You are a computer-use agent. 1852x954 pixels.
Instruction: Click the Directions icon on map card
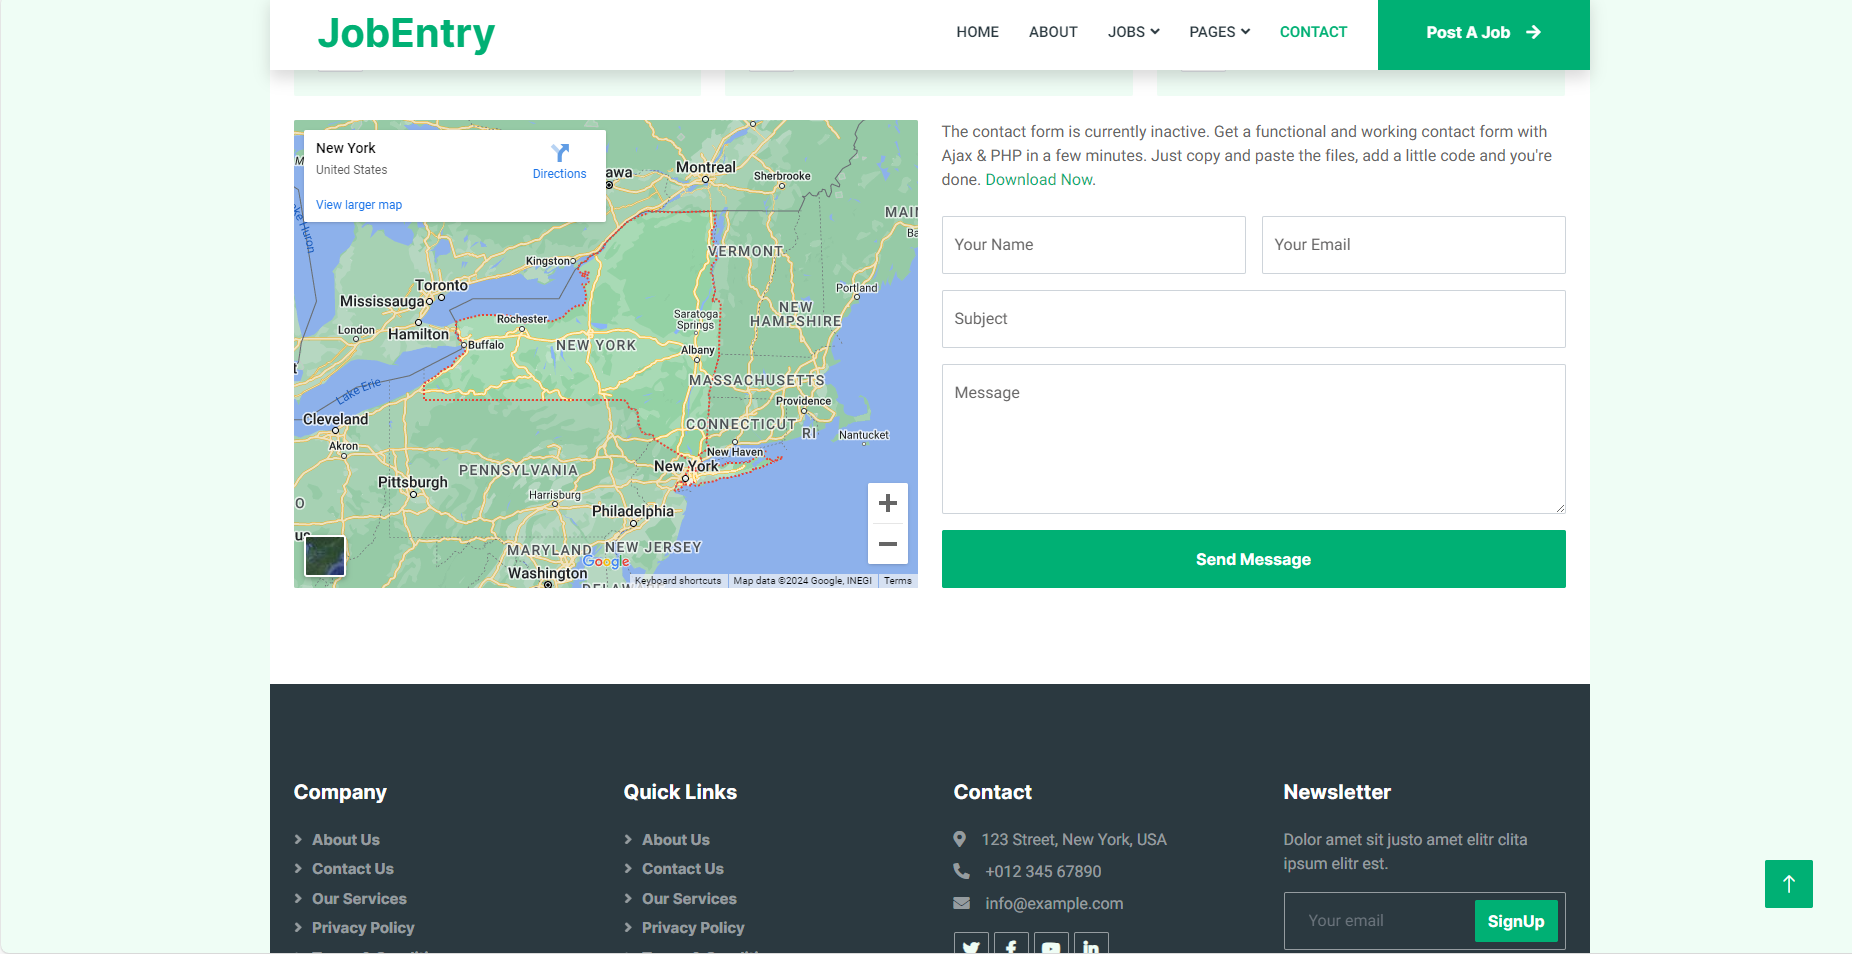pos(560,152)
